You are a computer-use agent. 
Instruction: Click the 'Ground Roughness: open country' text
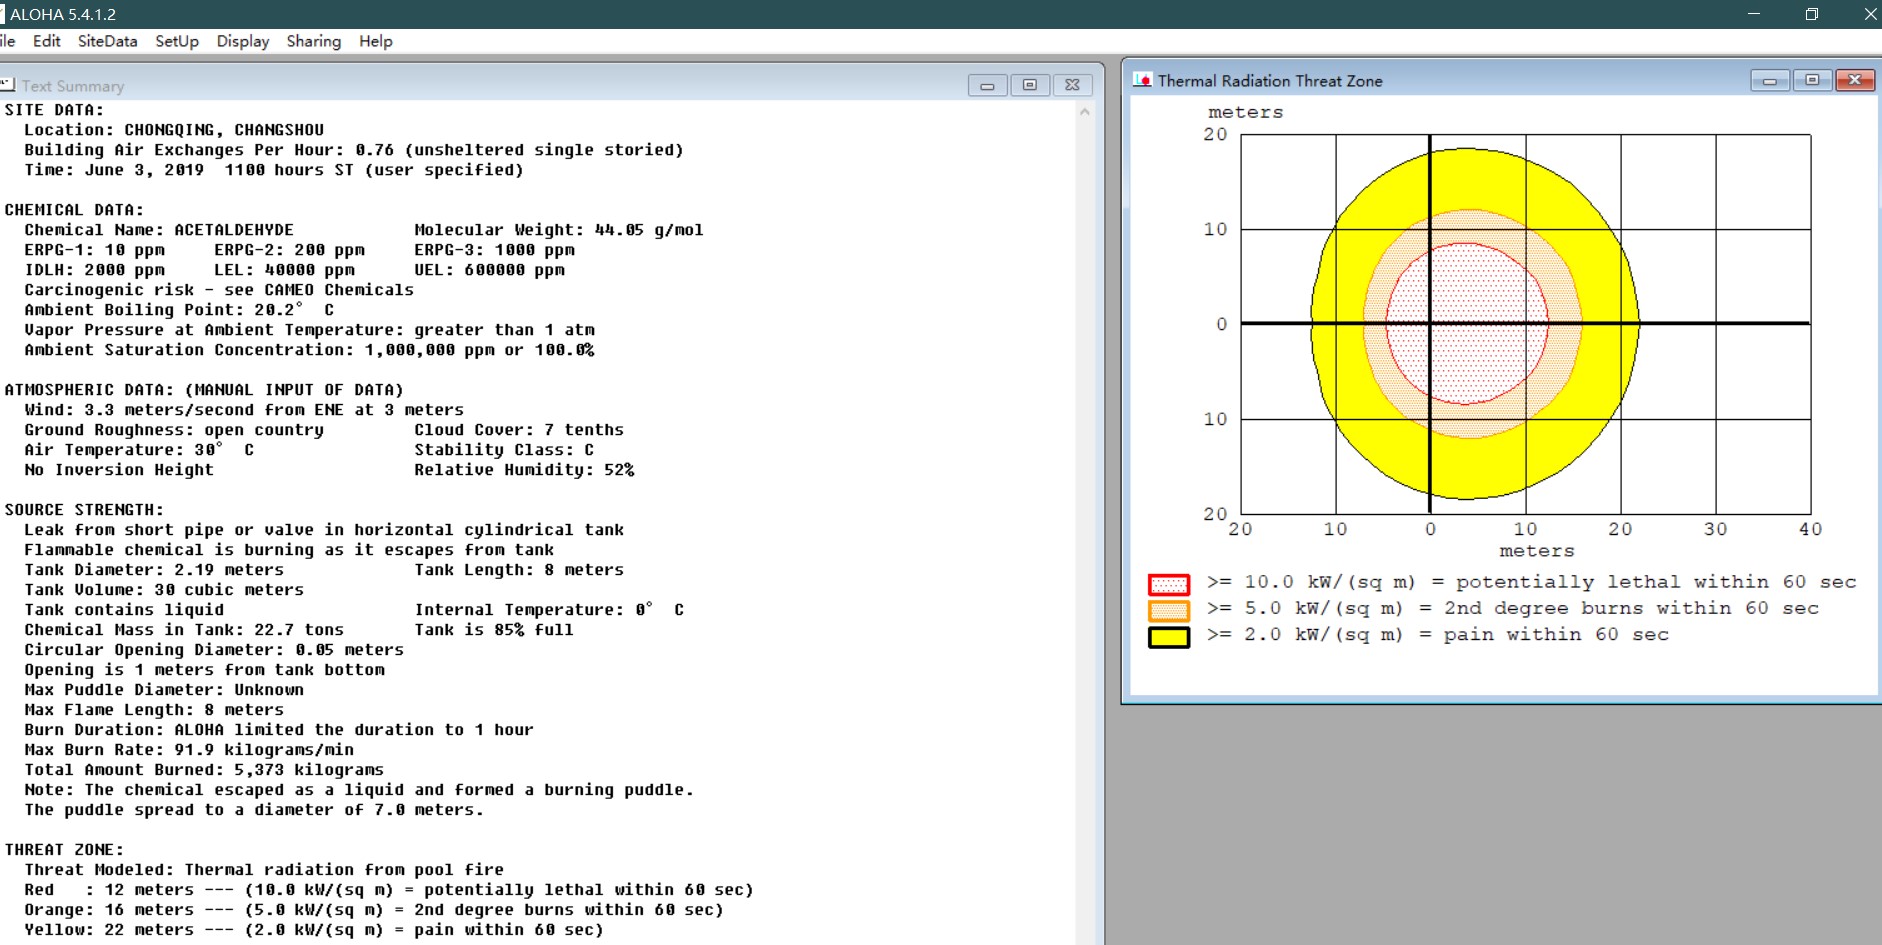pos(174,430)
